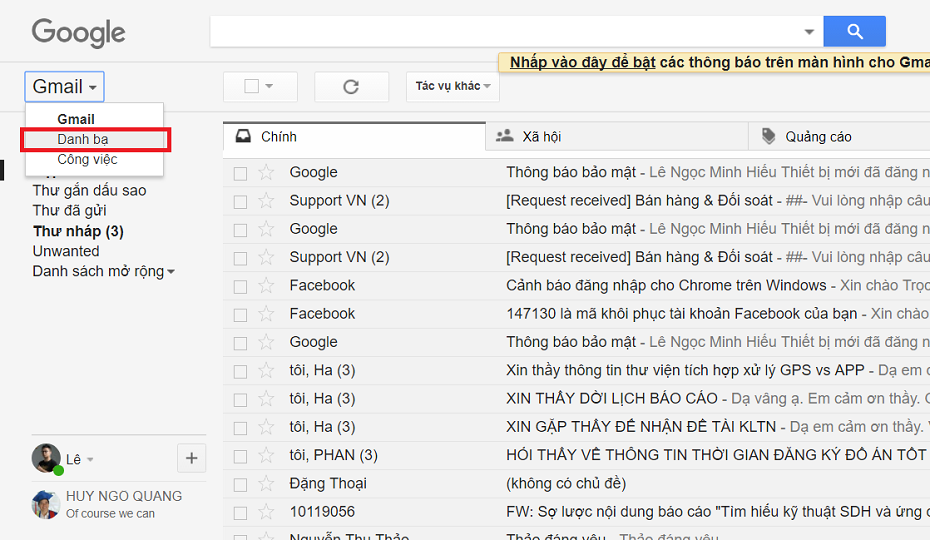Click the Google logo
The height and width of the screenshot is (540, 930).
pyautogui.click(x=78, y=33)
